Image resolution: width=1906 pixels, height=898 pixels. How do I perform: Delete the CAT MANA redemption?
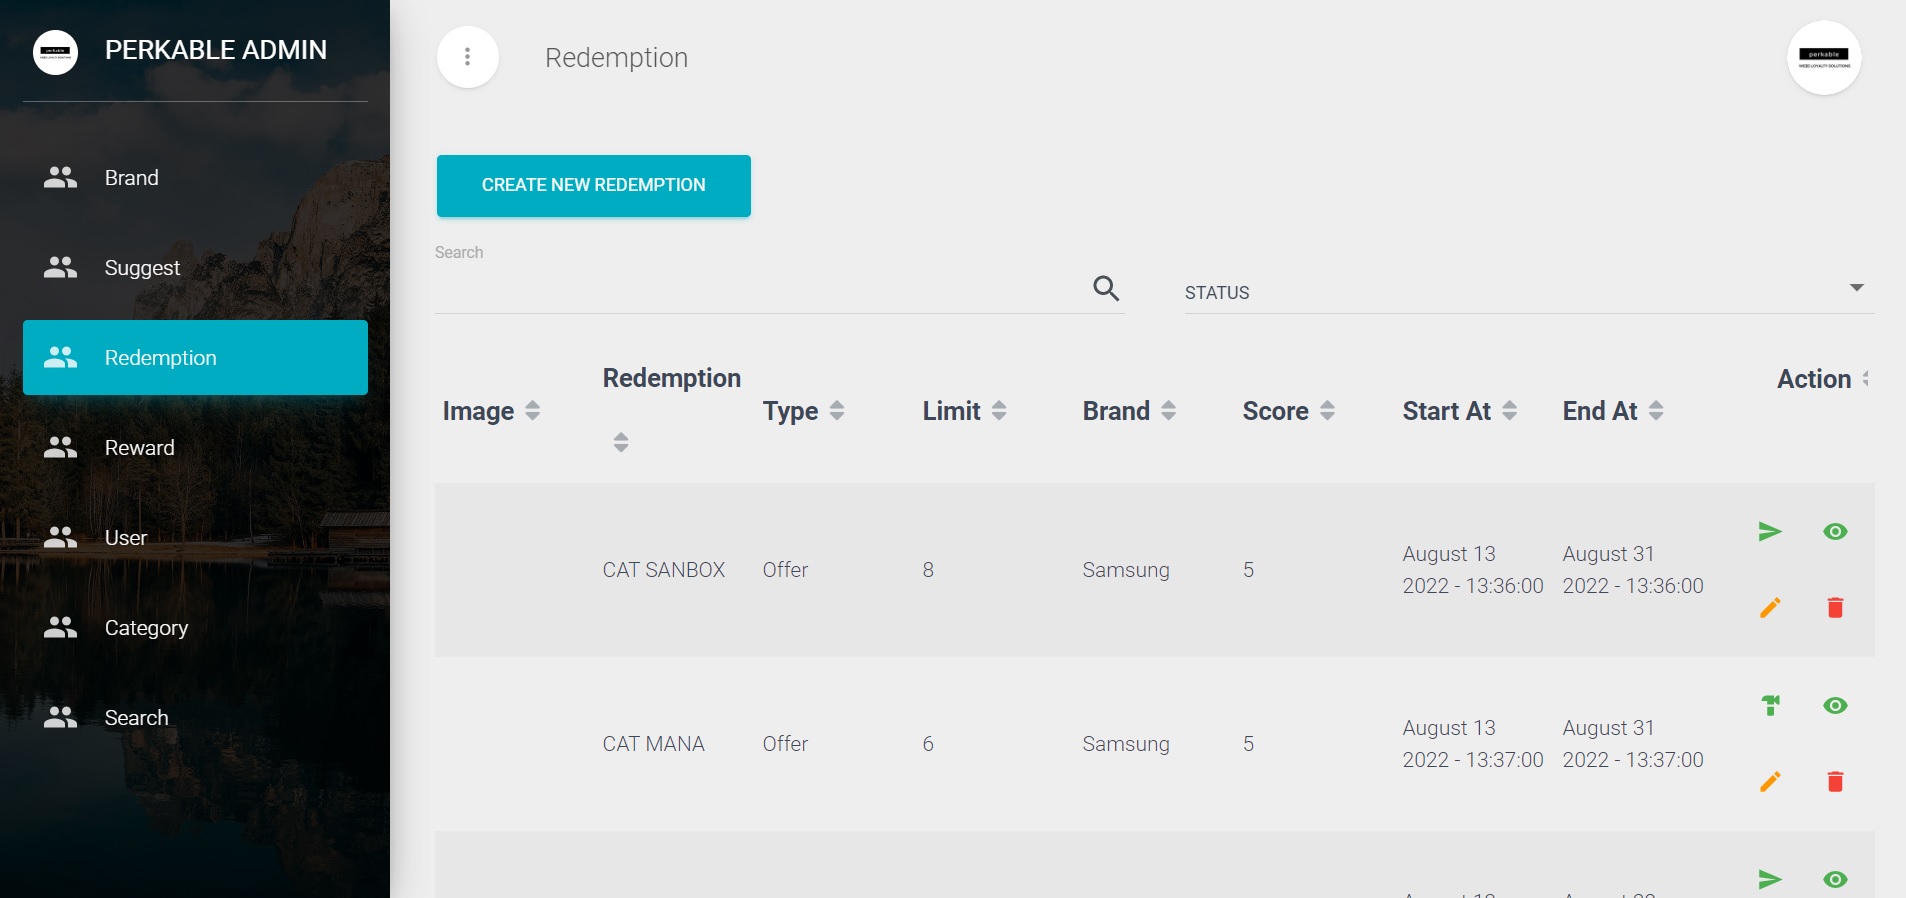(x=1835, y=781)
